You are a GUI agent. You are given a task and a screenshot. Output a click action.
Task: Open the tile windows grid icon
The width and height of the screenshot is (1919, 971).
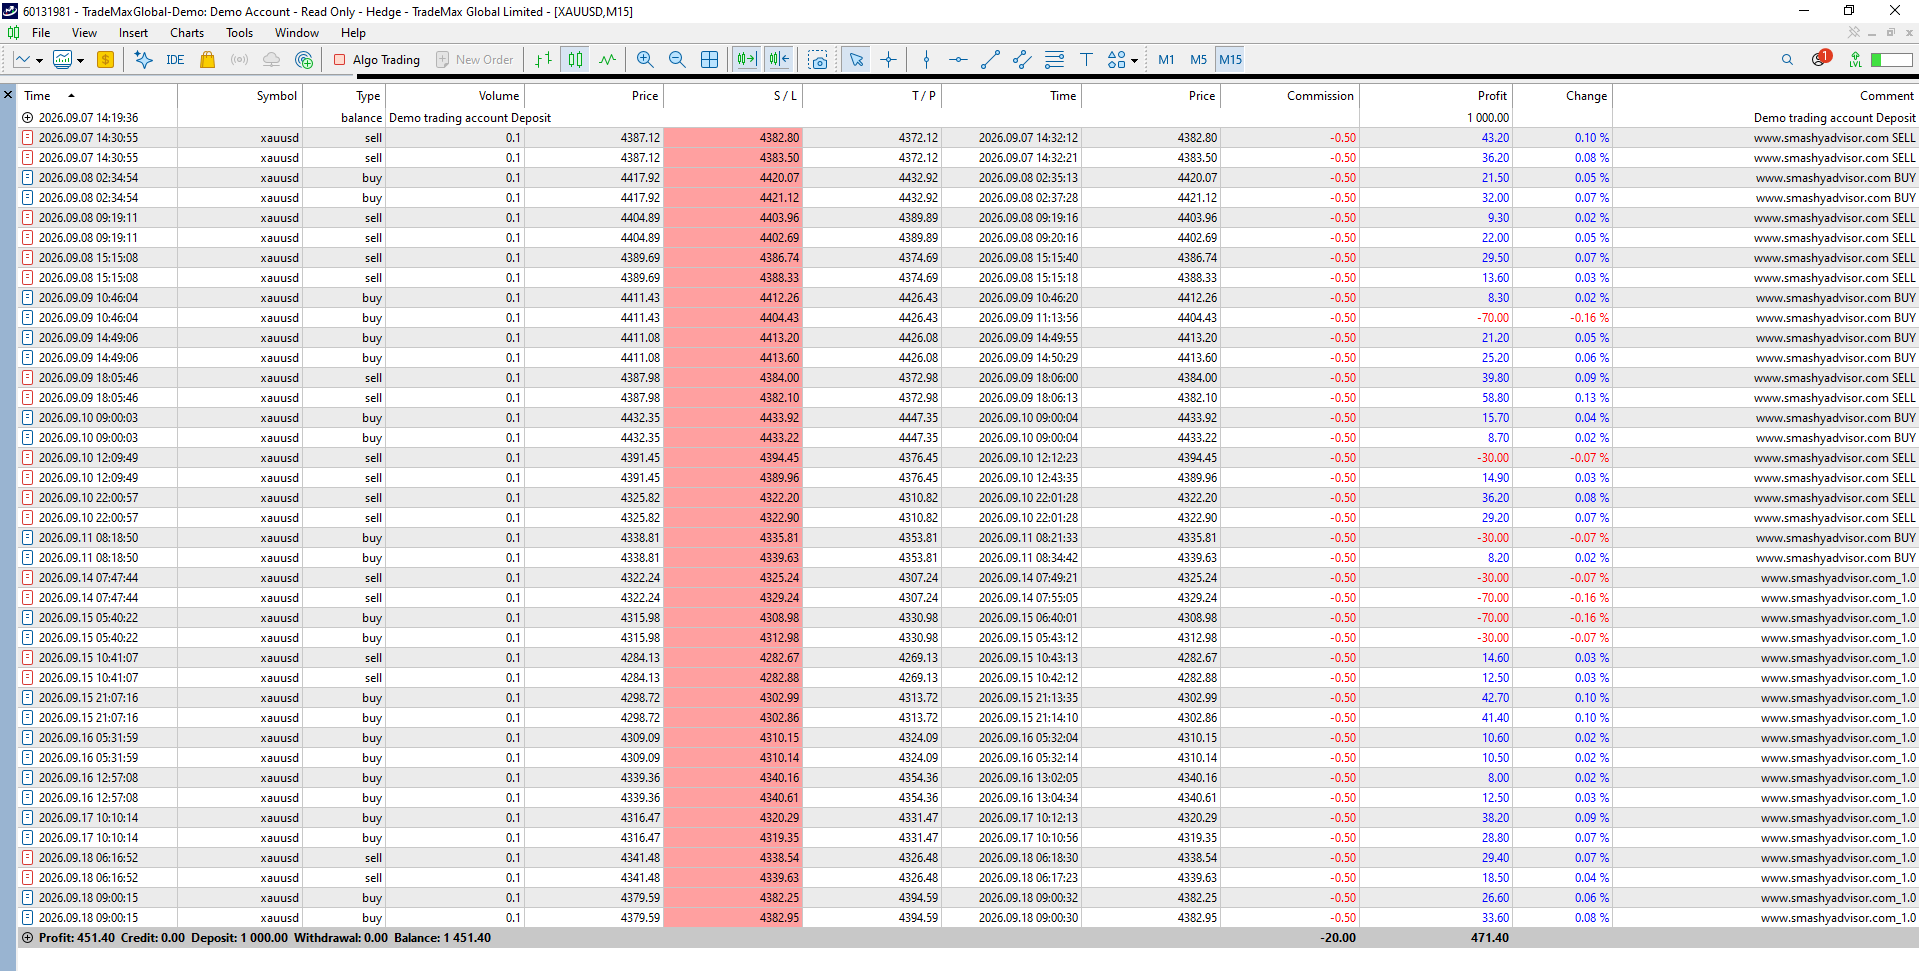709,60
